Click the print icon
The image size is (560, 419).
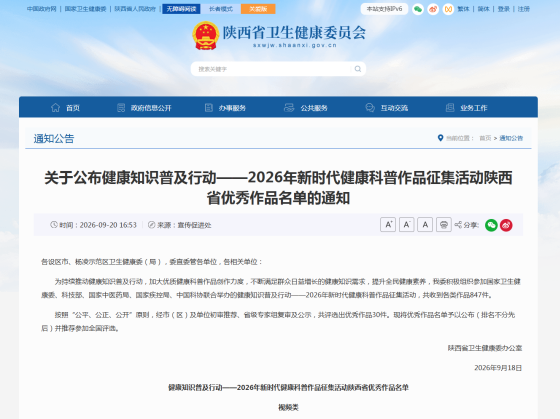point(444,225)
